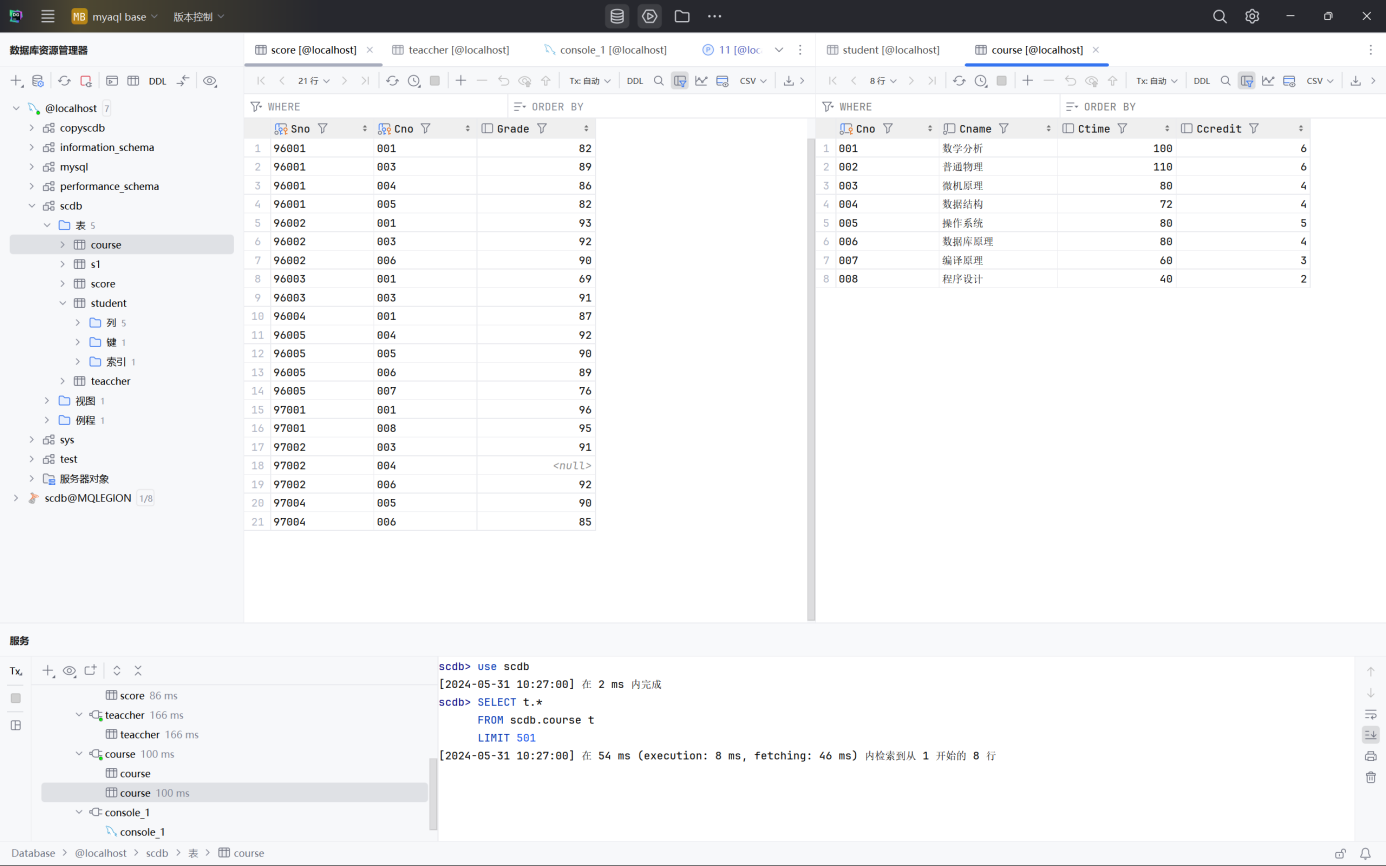Open the main hamburger menu
The height and width of the screenshot is (866, 1386).
(48, 16)
